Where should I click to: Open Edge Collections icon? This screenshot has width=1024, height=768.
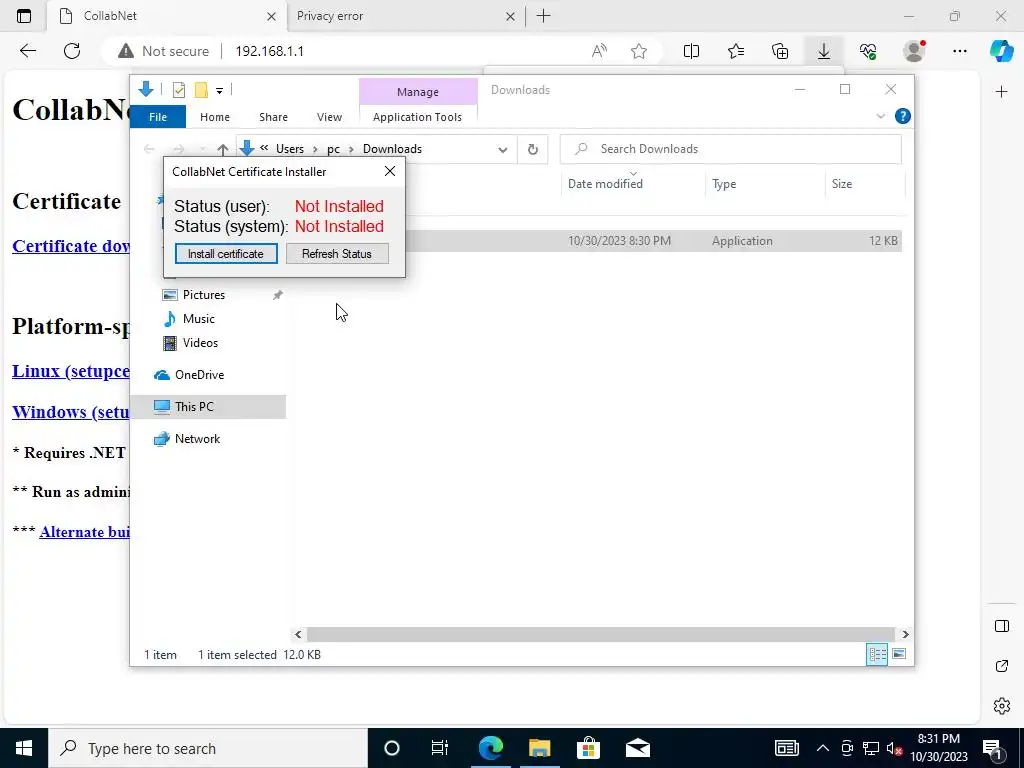pyautogui.click(x=780, y=51)
